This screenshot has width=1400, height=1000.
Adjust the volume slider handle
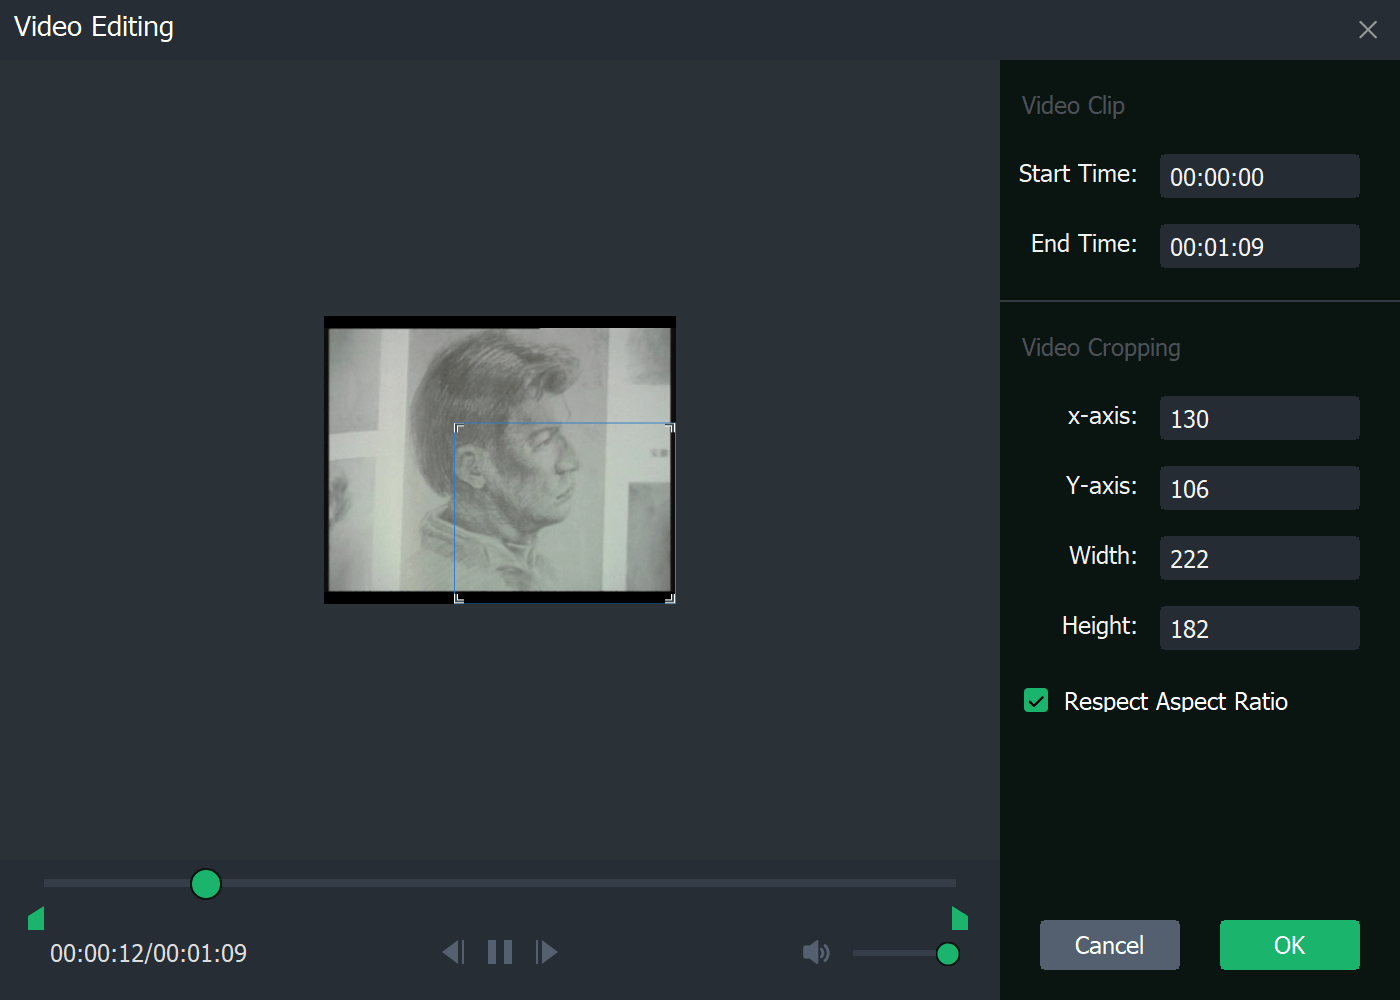pos(947,953)
